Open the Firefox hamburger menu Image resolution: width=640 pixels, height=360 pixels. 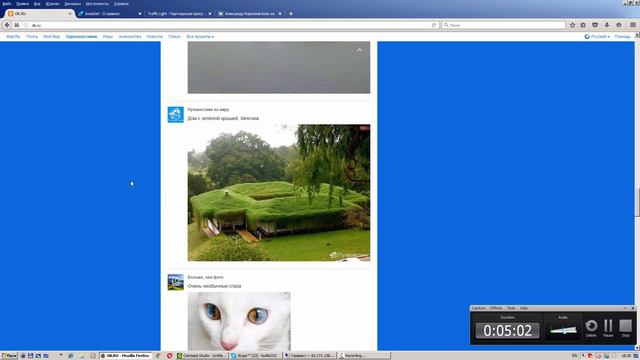(x=633, y=25)
